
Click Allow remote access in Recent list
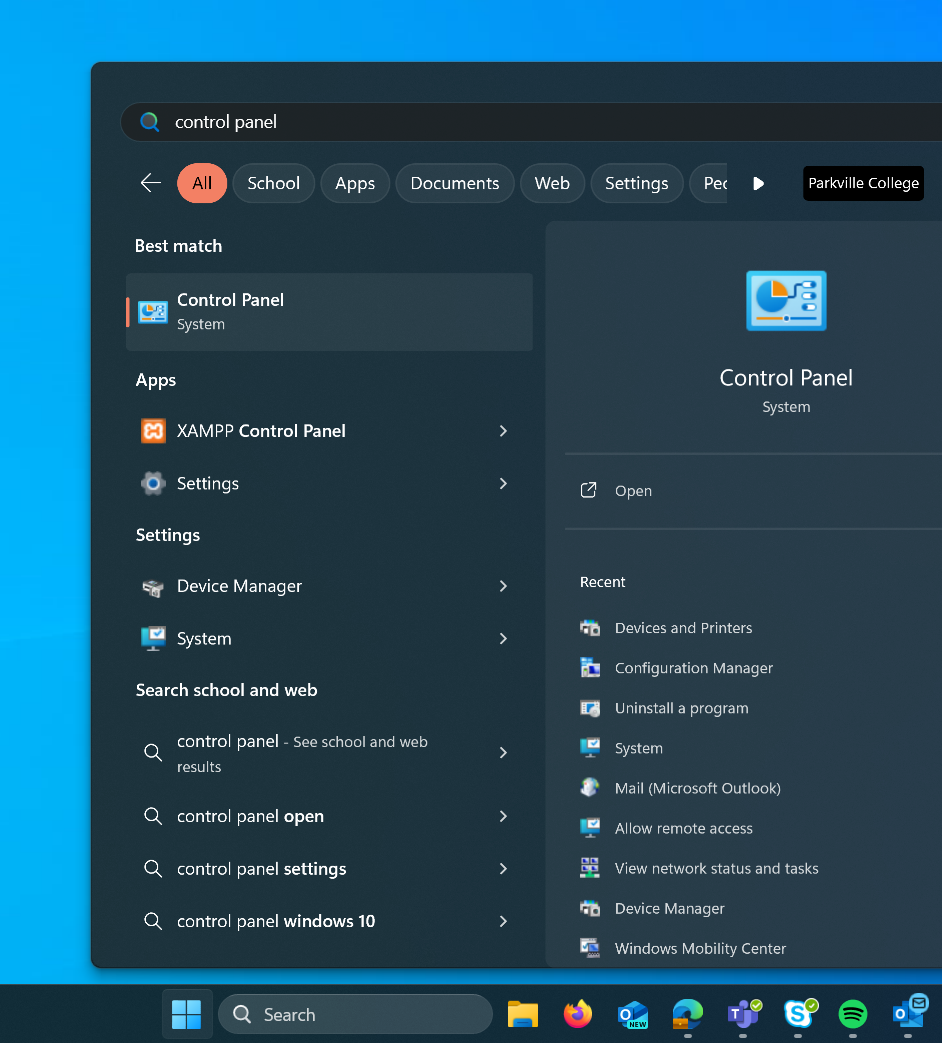point(684,829)
